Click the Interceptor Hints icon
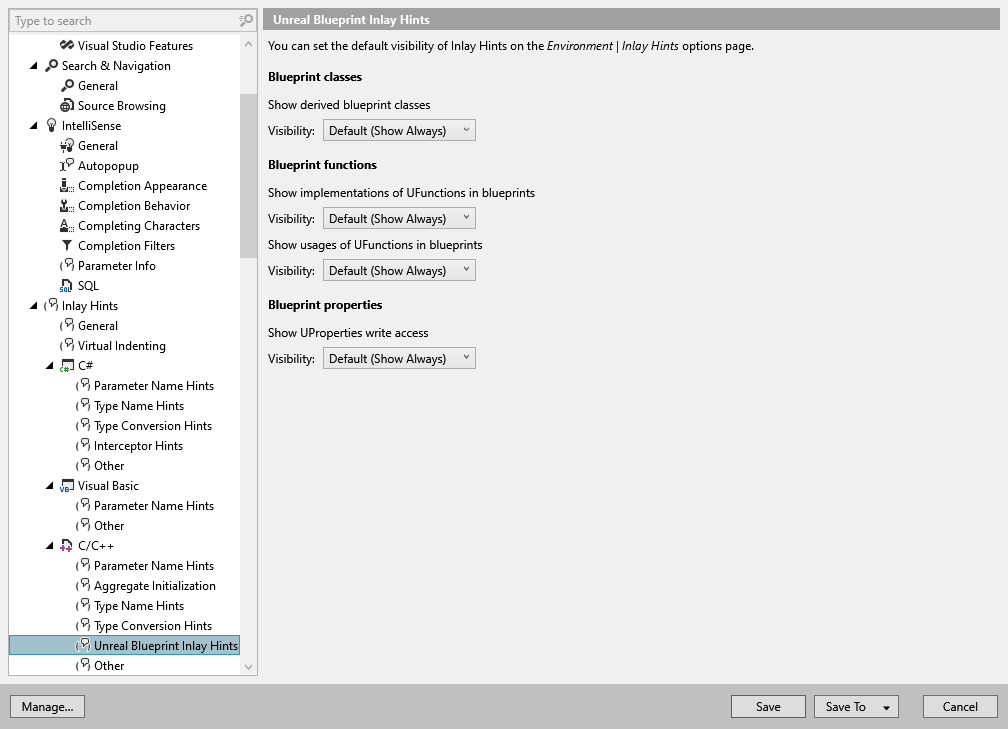The height and width of the screenshot is (729, 1008). pyautogui.click(x=83, y=445)
